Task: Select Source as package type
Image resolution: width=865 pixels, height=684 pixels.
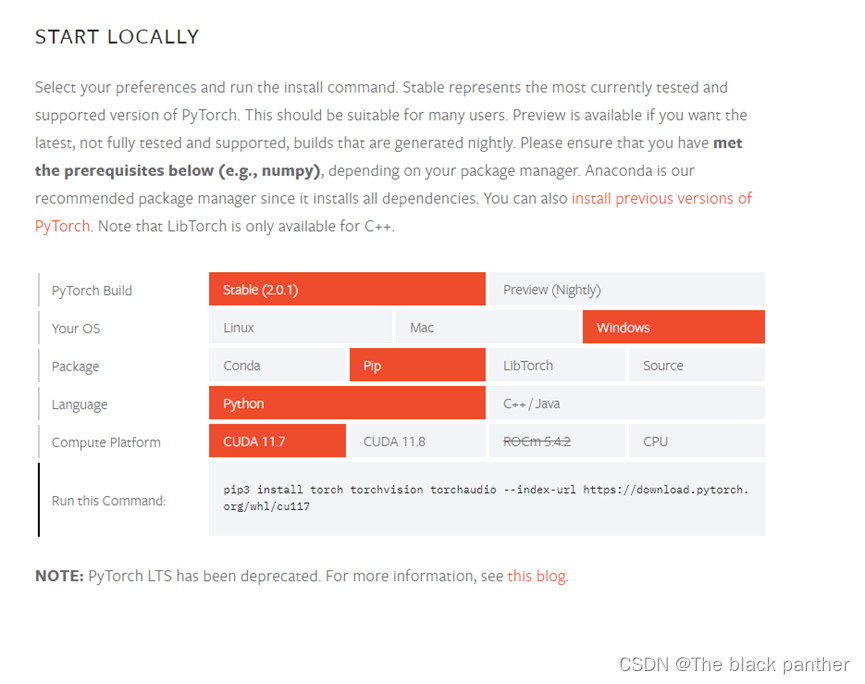Action: [x=696, y=366]
